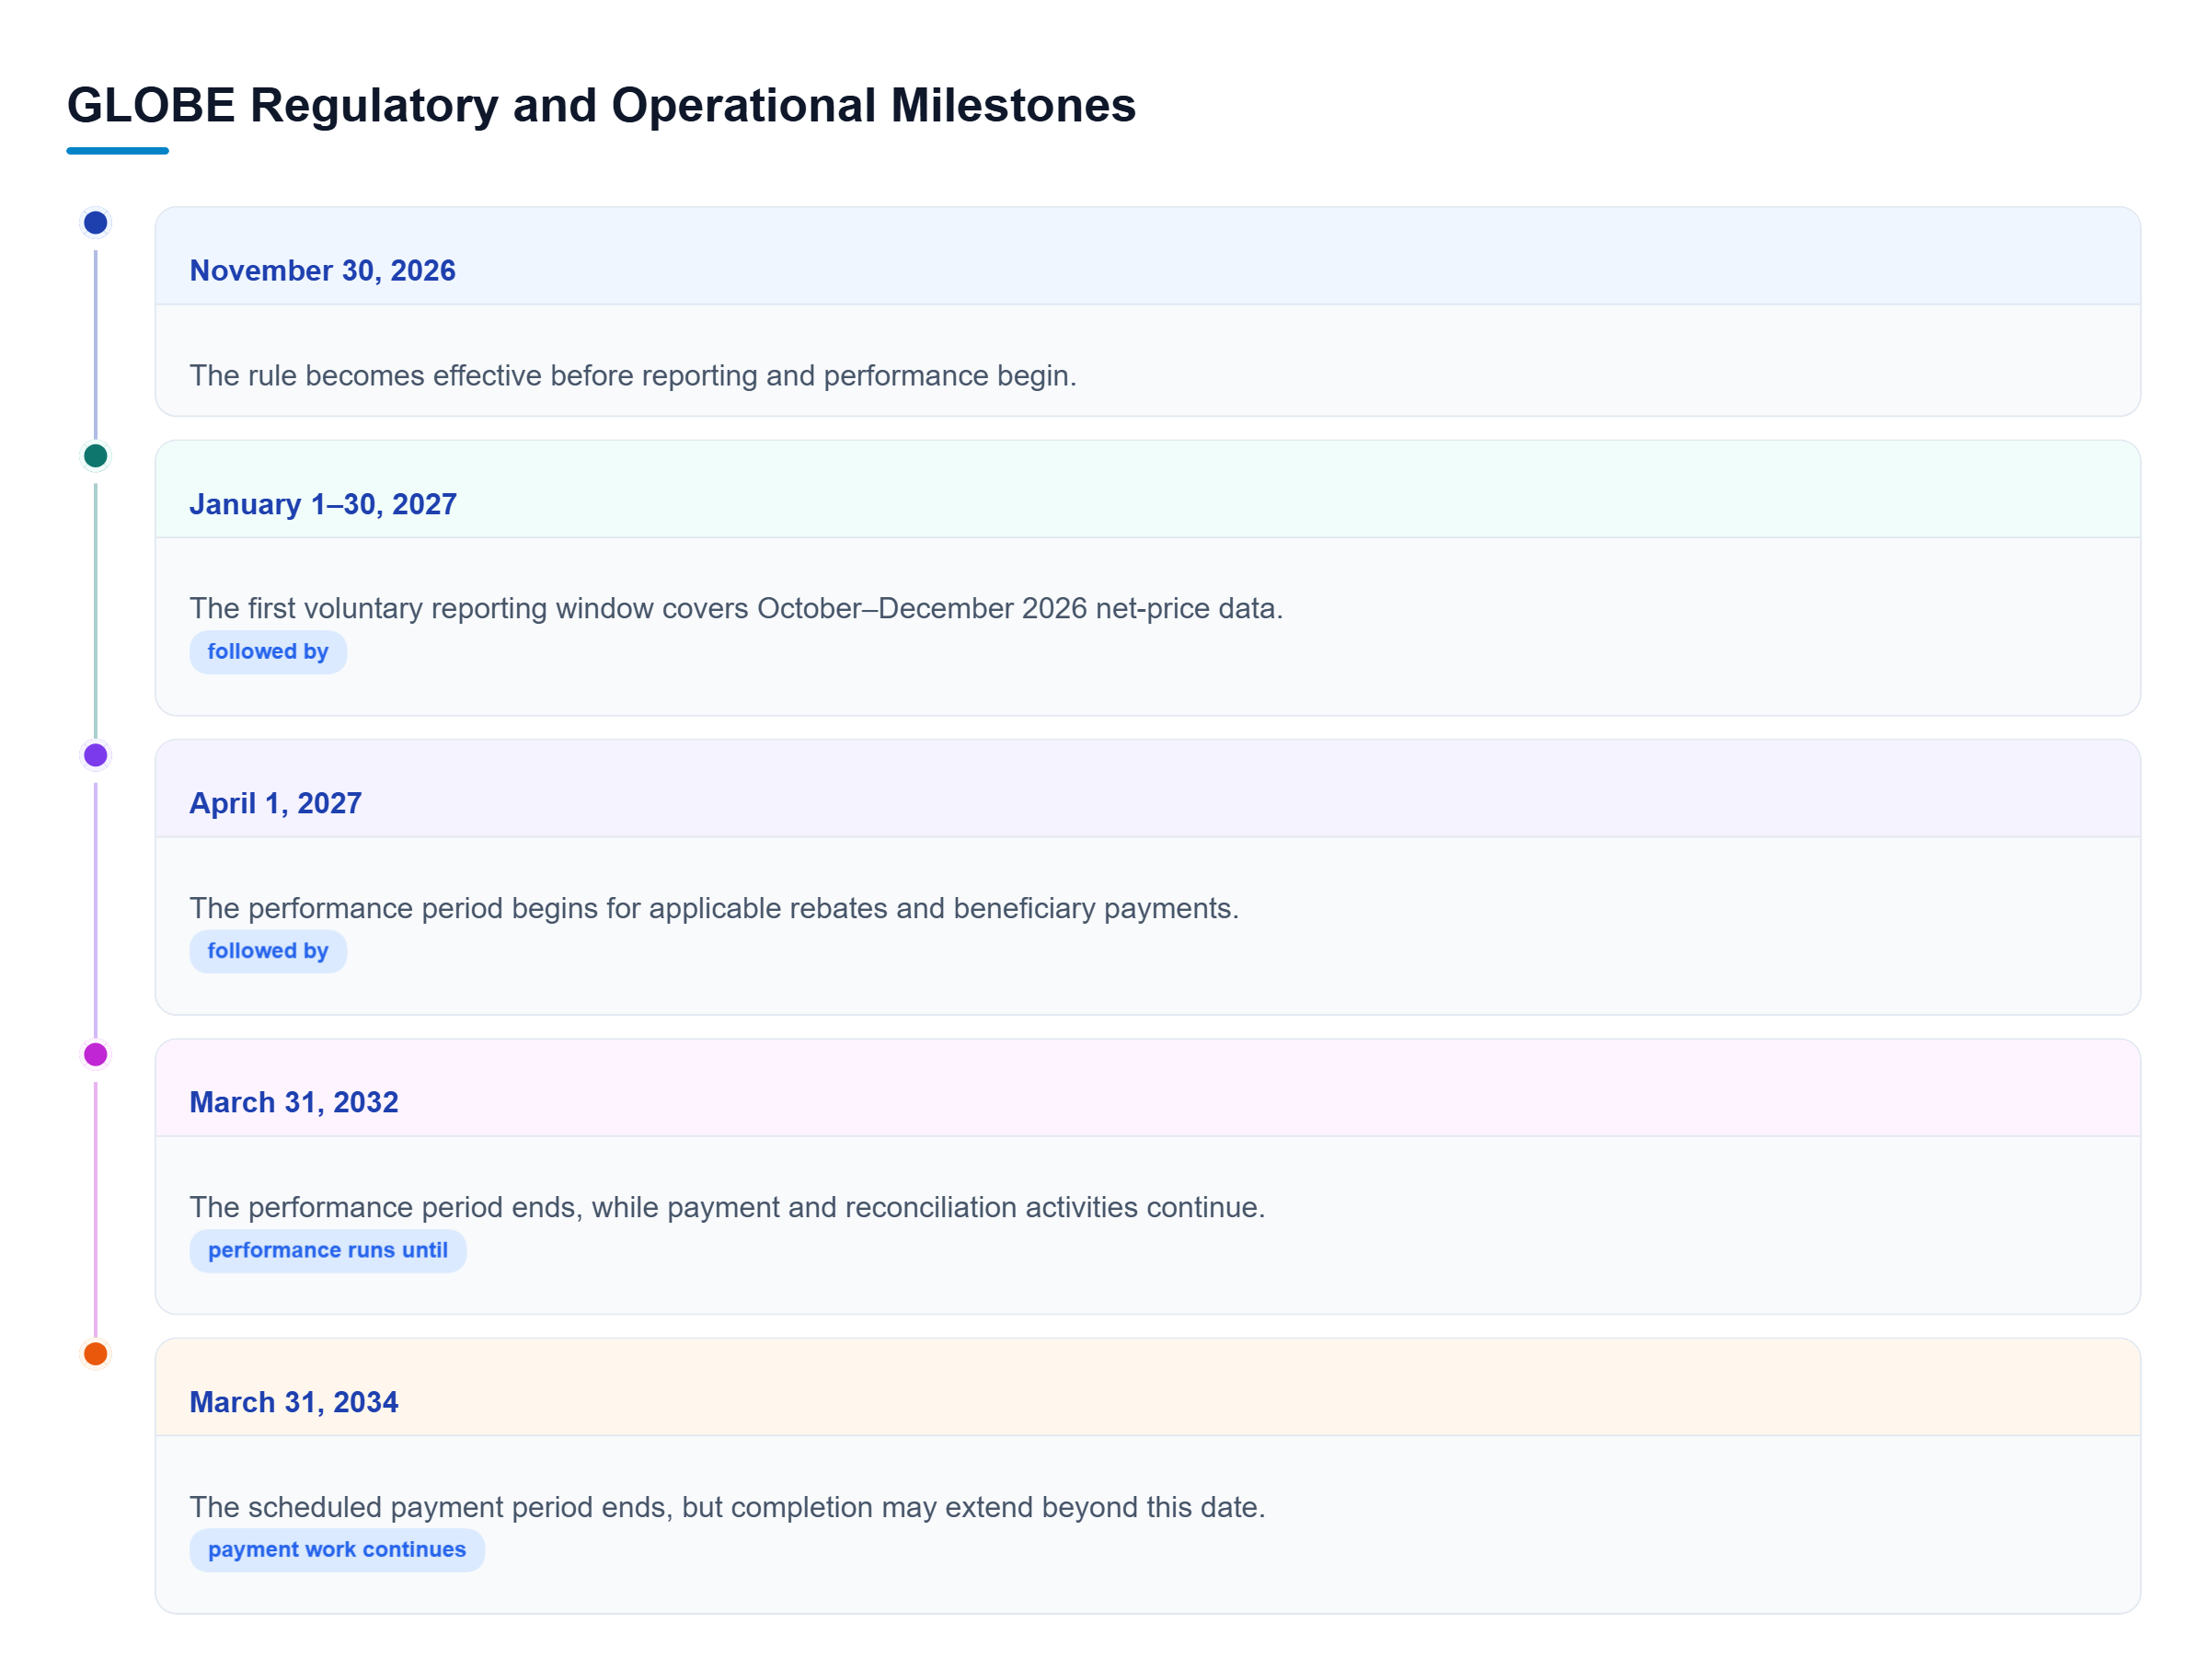Click the teal timeline dot for January 1–30, 2027

95,456
